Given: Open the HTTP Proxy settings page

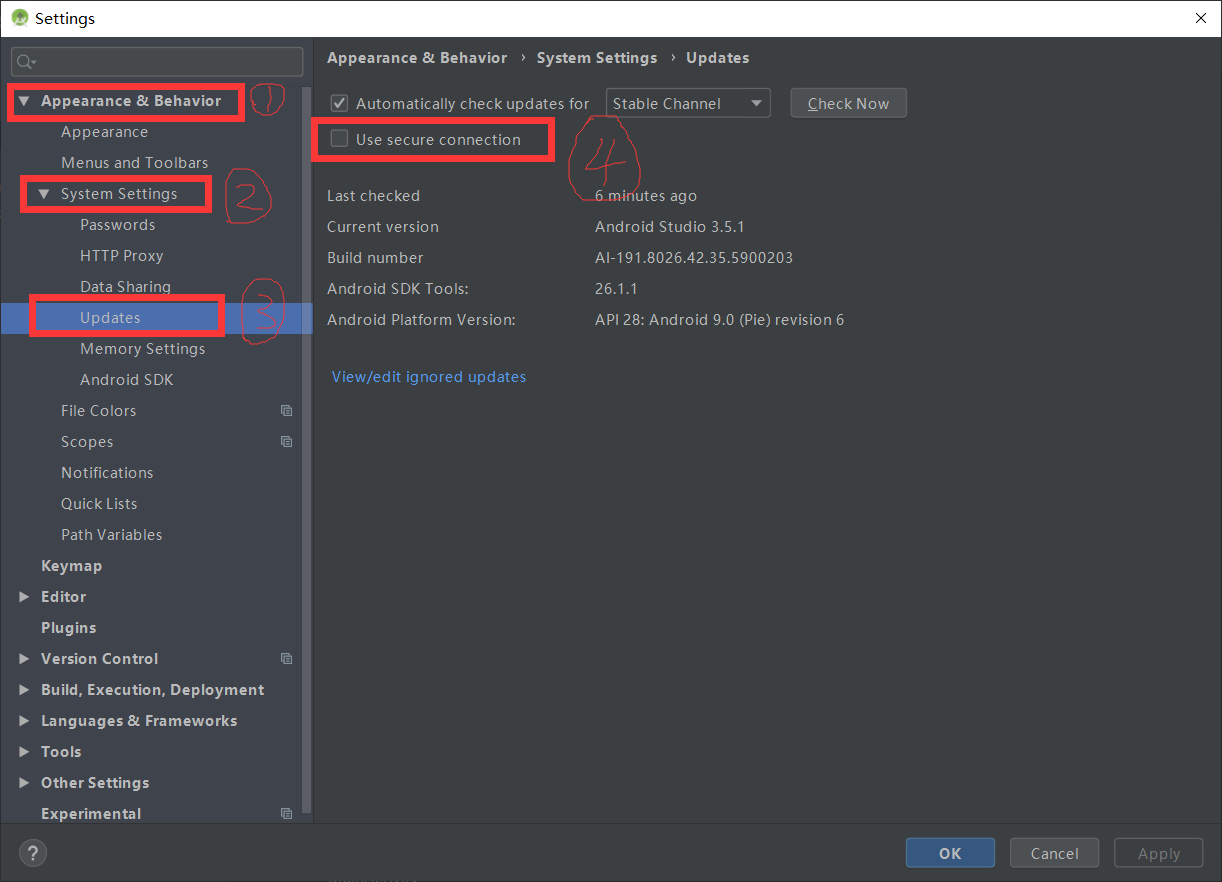Looking at the screenshot, I should coord(121,256).
